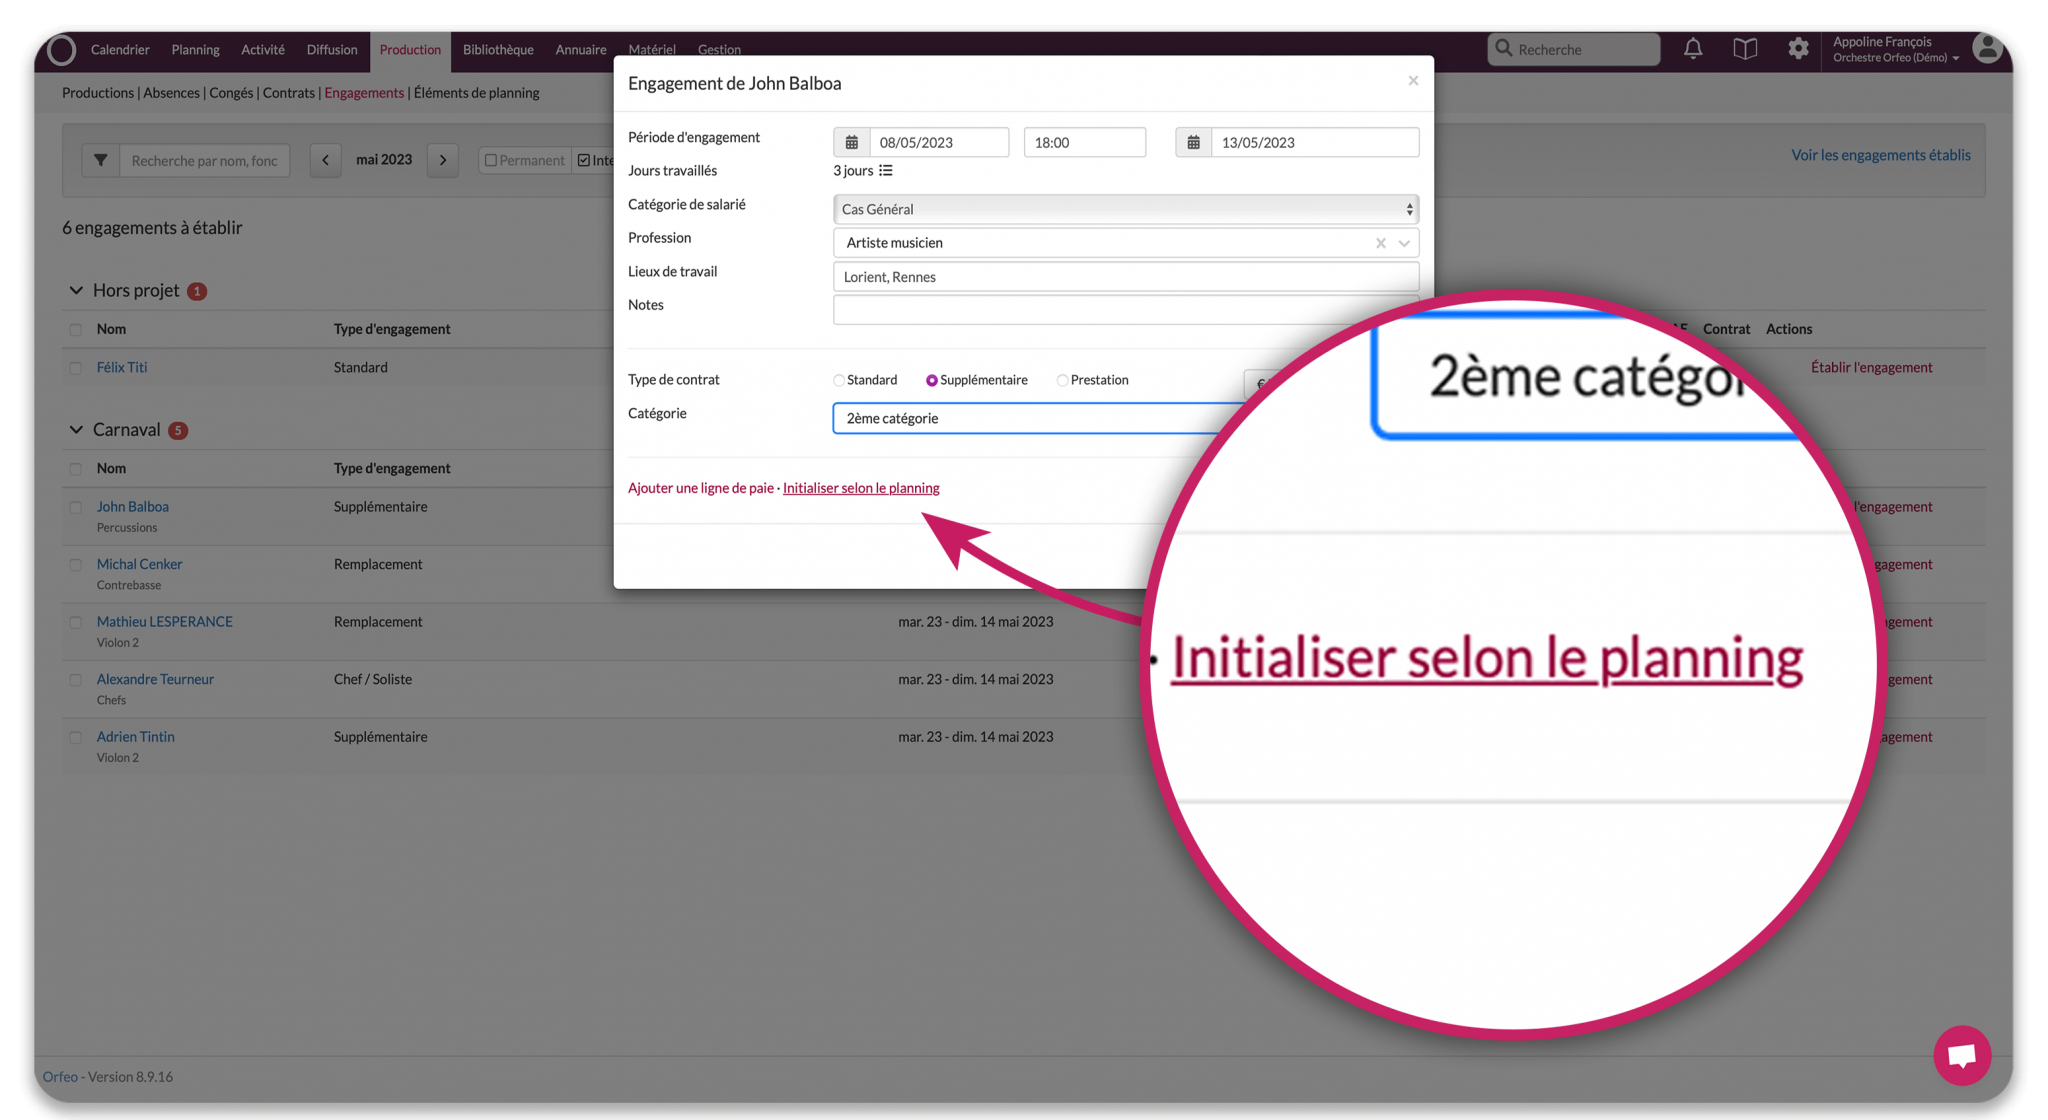
Task: Click Initialiser selon le planning link
Action: pos(861,488)
